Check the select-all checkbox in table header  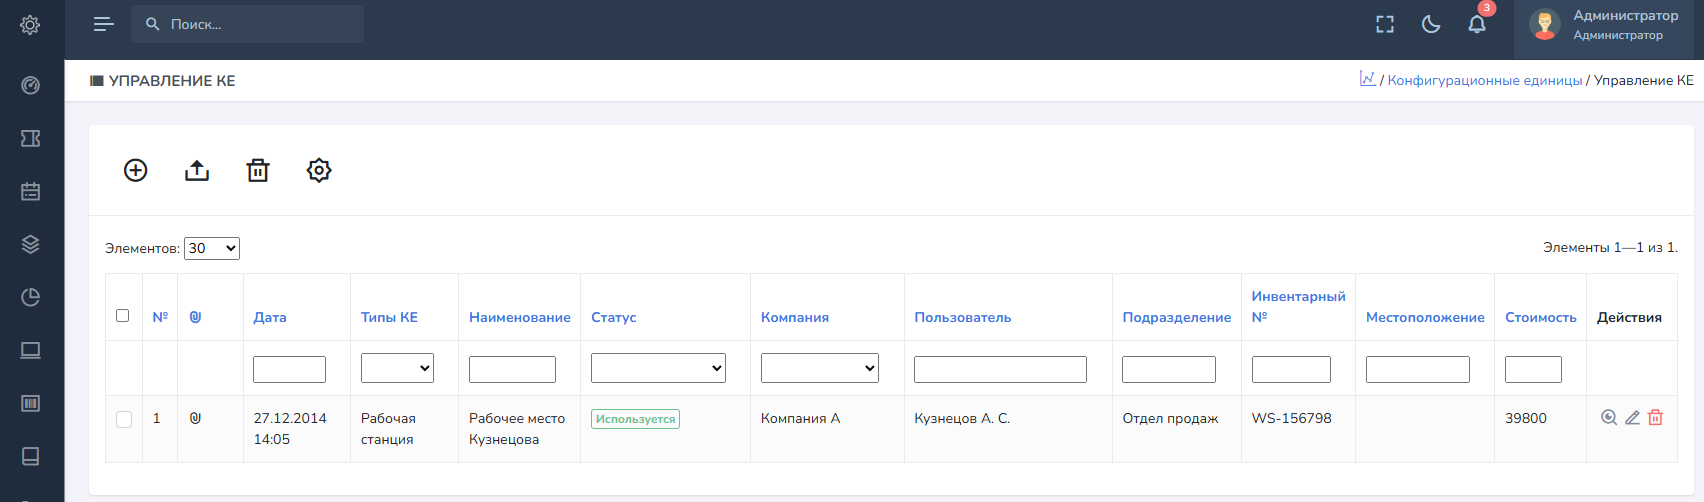123,316
